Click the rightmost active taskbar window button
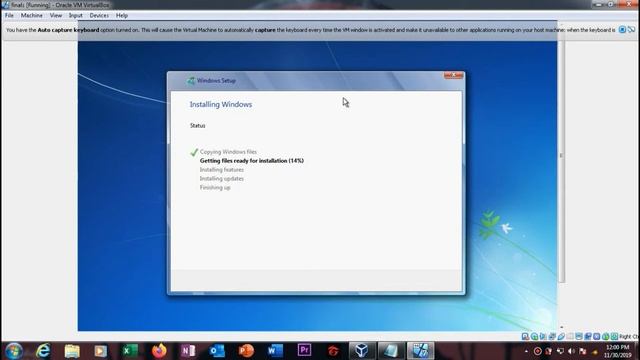Image resolution: width=640 pixels, height=360 pixels. (x=420, y=351)
